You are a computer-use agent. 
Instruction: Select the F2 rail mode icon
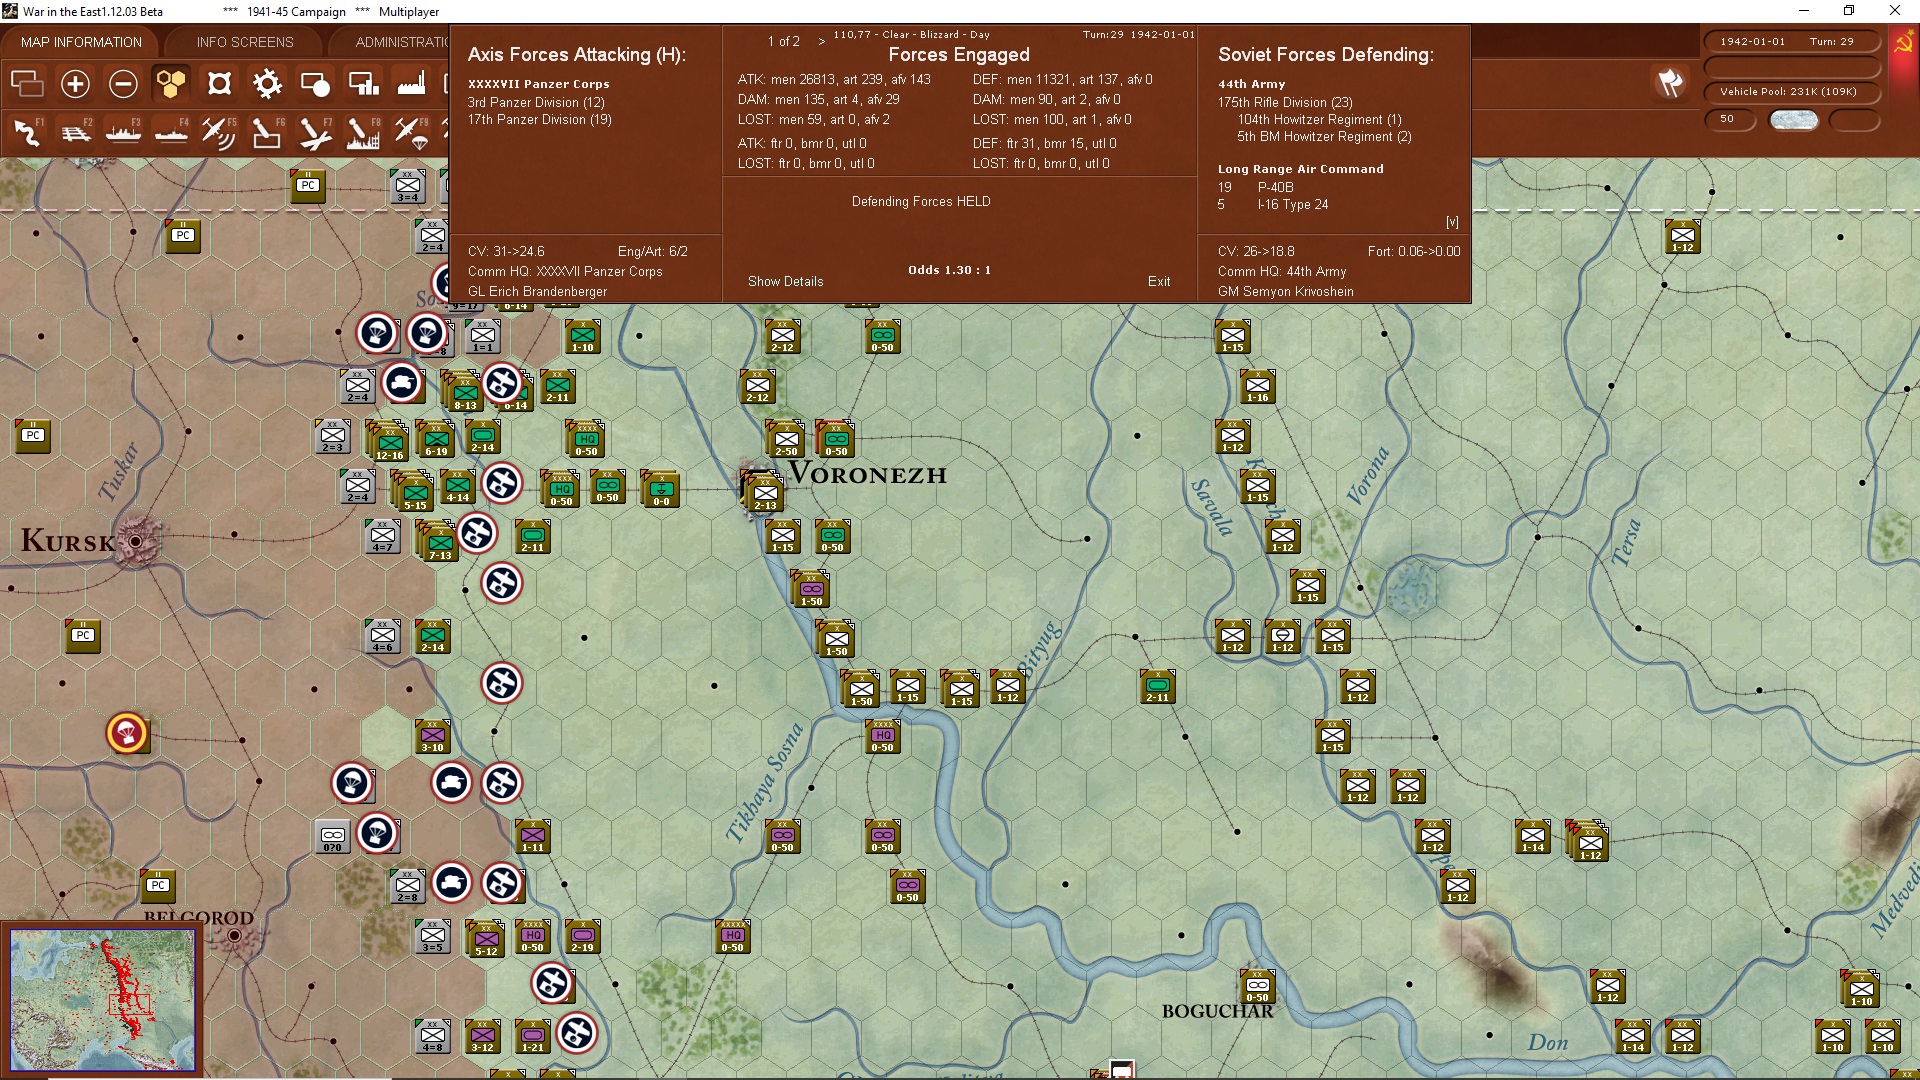tap(75, 132)
